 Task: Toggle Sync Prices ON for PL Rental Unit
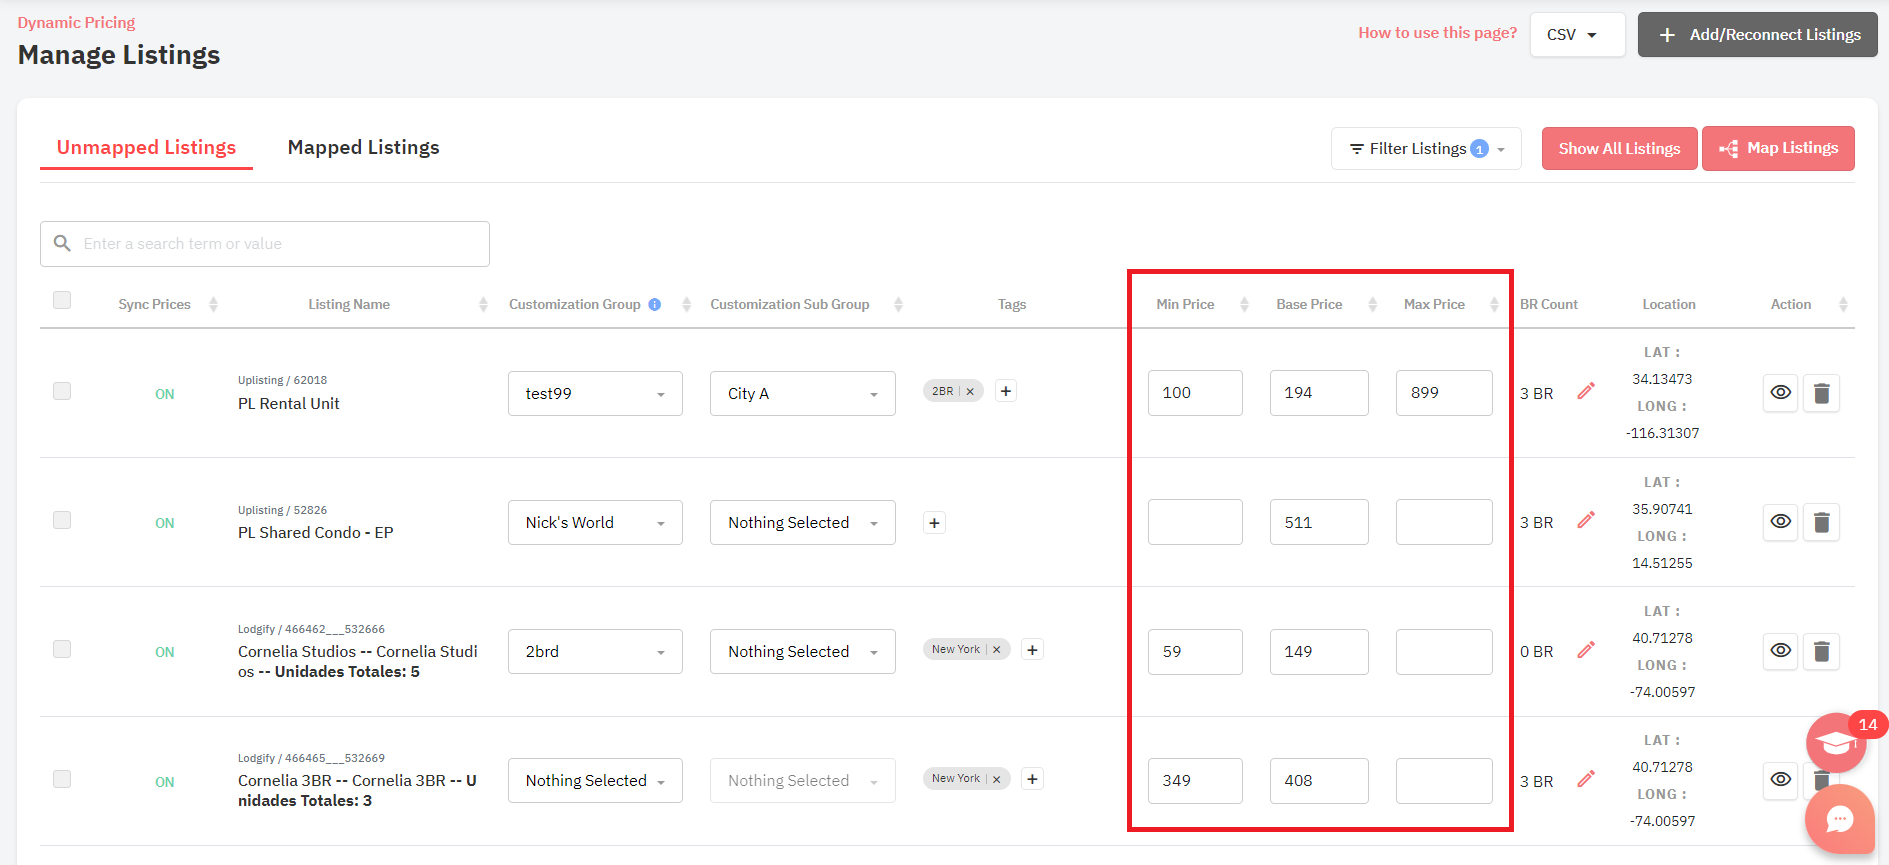pyautogui.click(x=164, y=394)
